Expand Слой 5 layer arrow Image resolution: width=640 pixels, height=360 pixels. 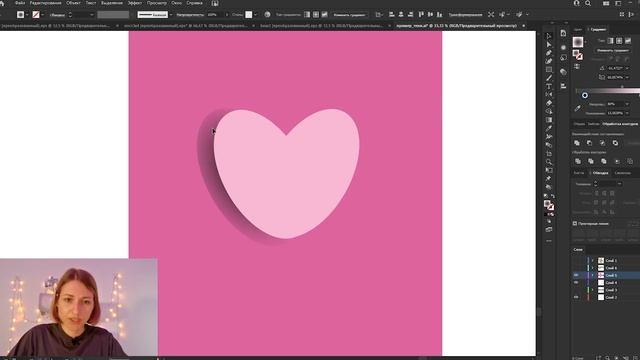coord(593,275)
